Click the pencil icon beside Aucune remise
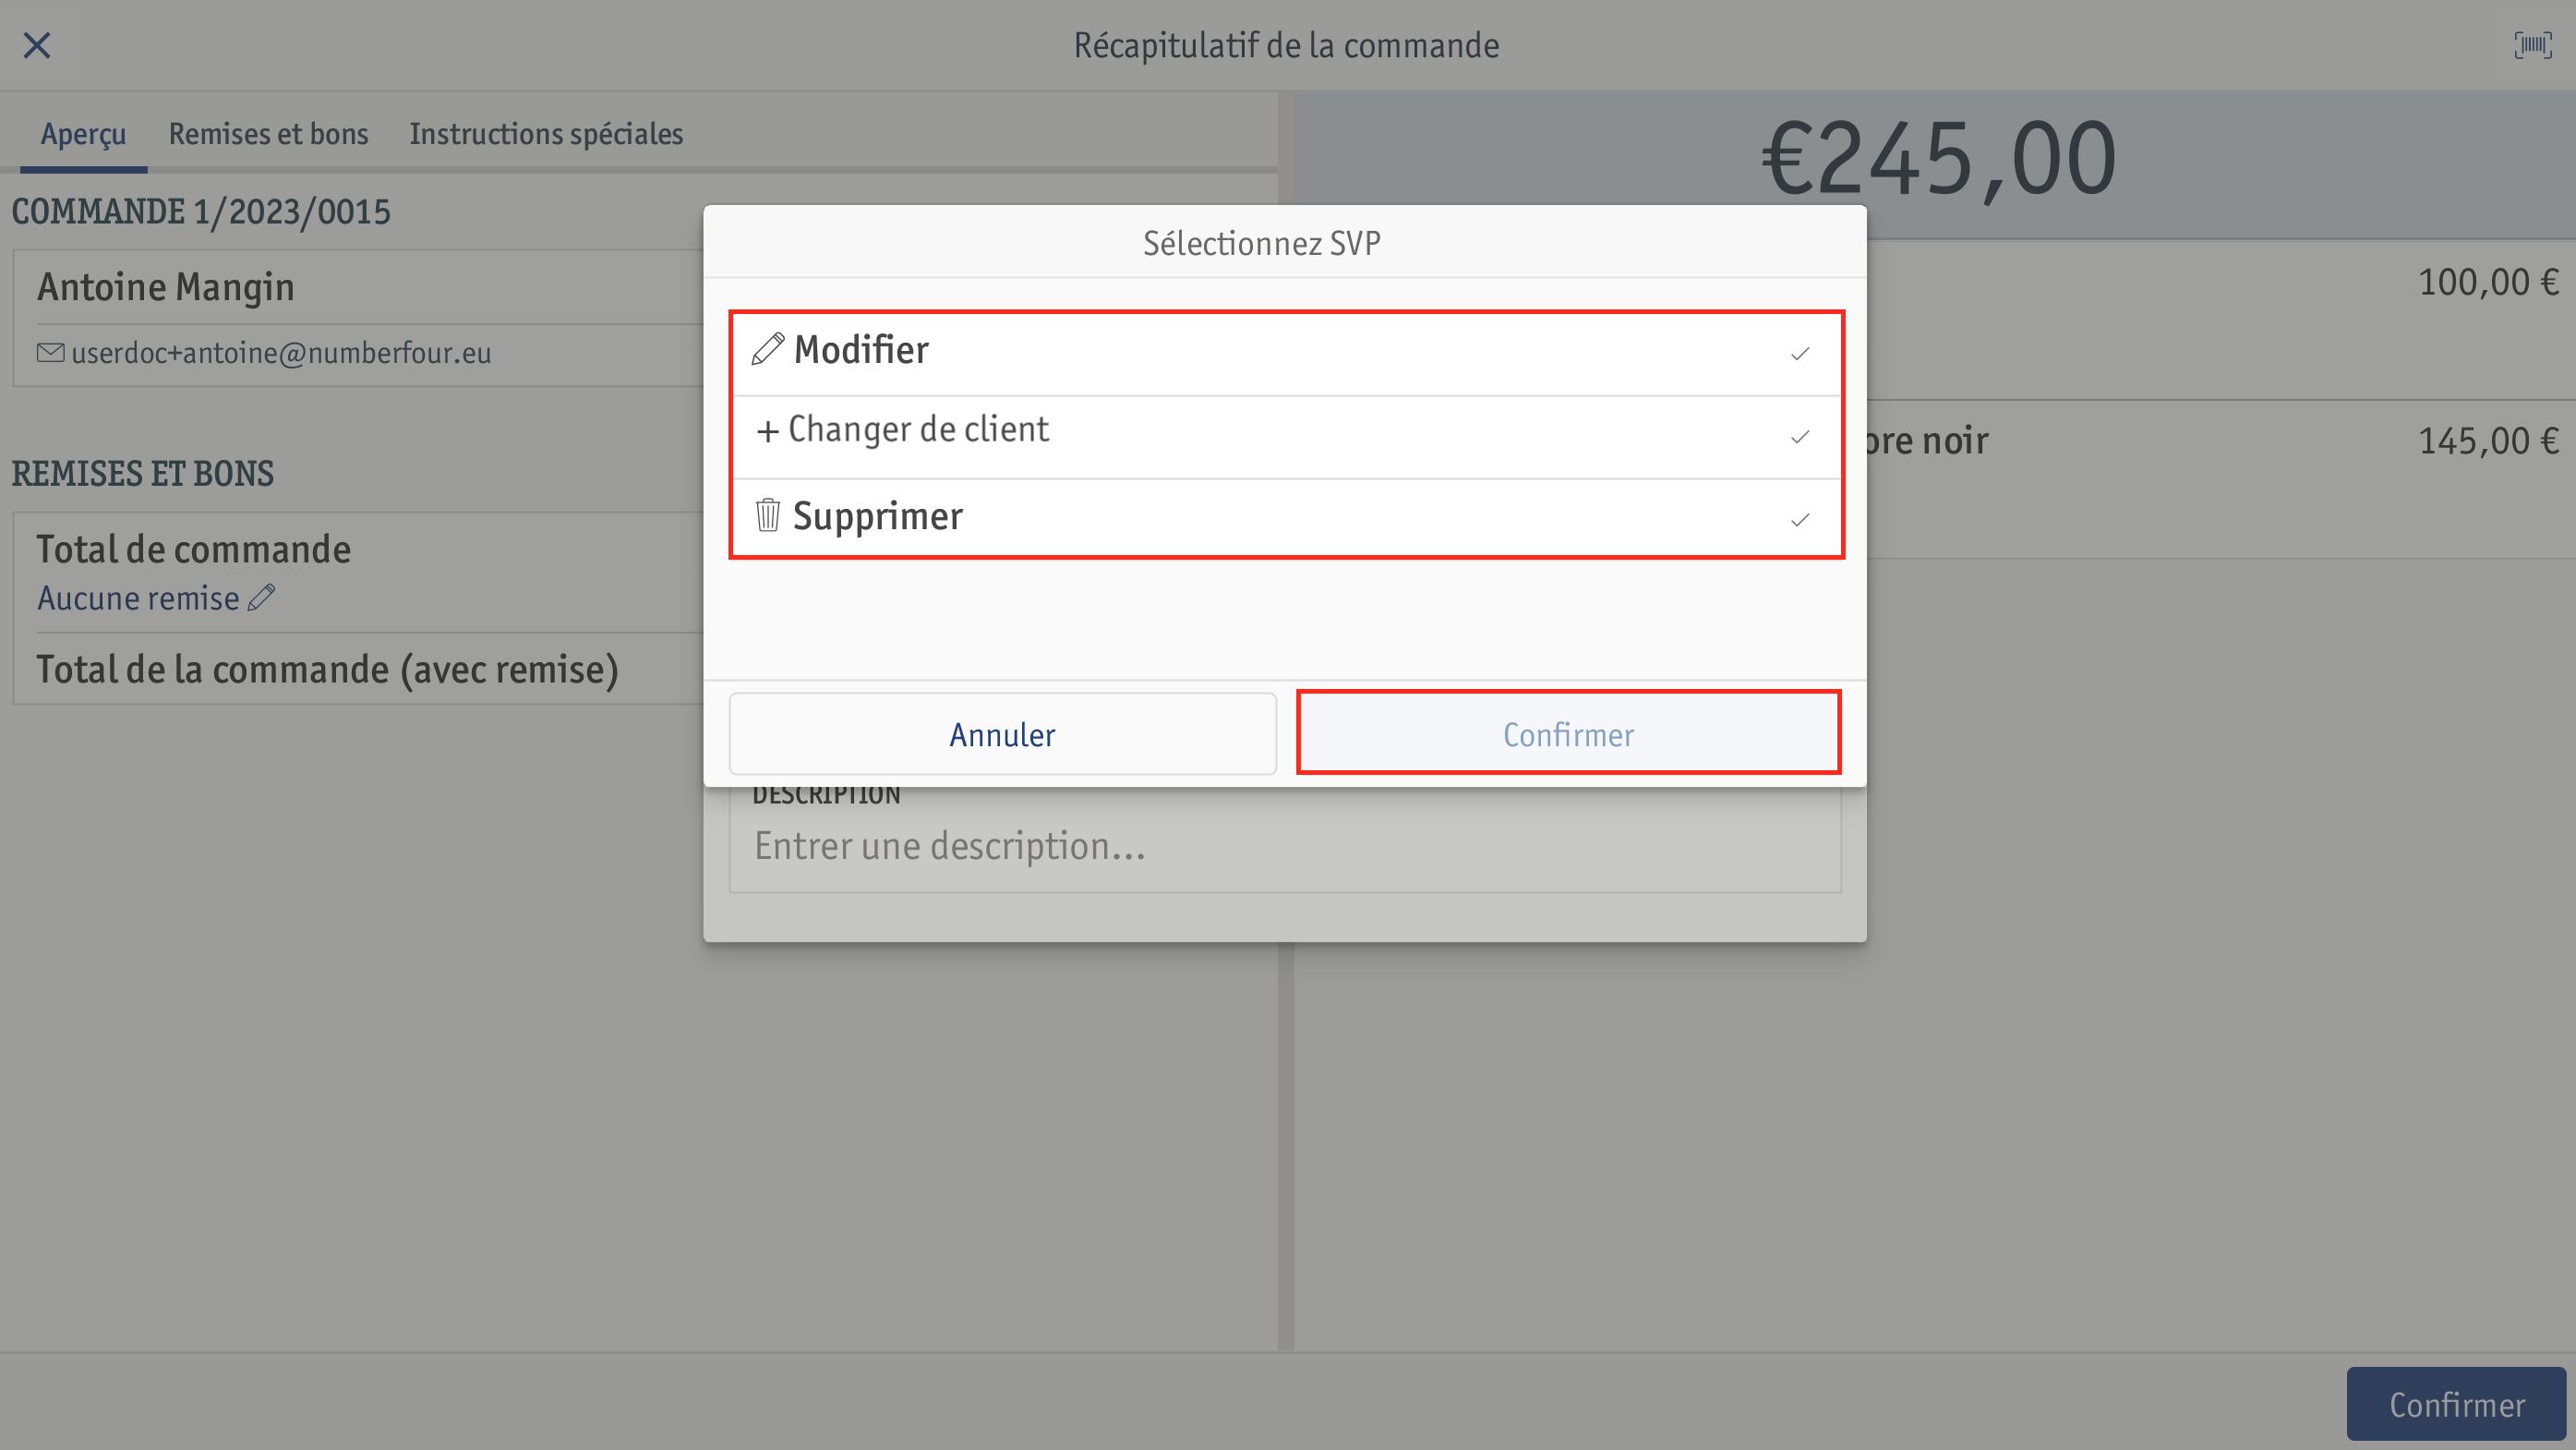 coord(262,597)
